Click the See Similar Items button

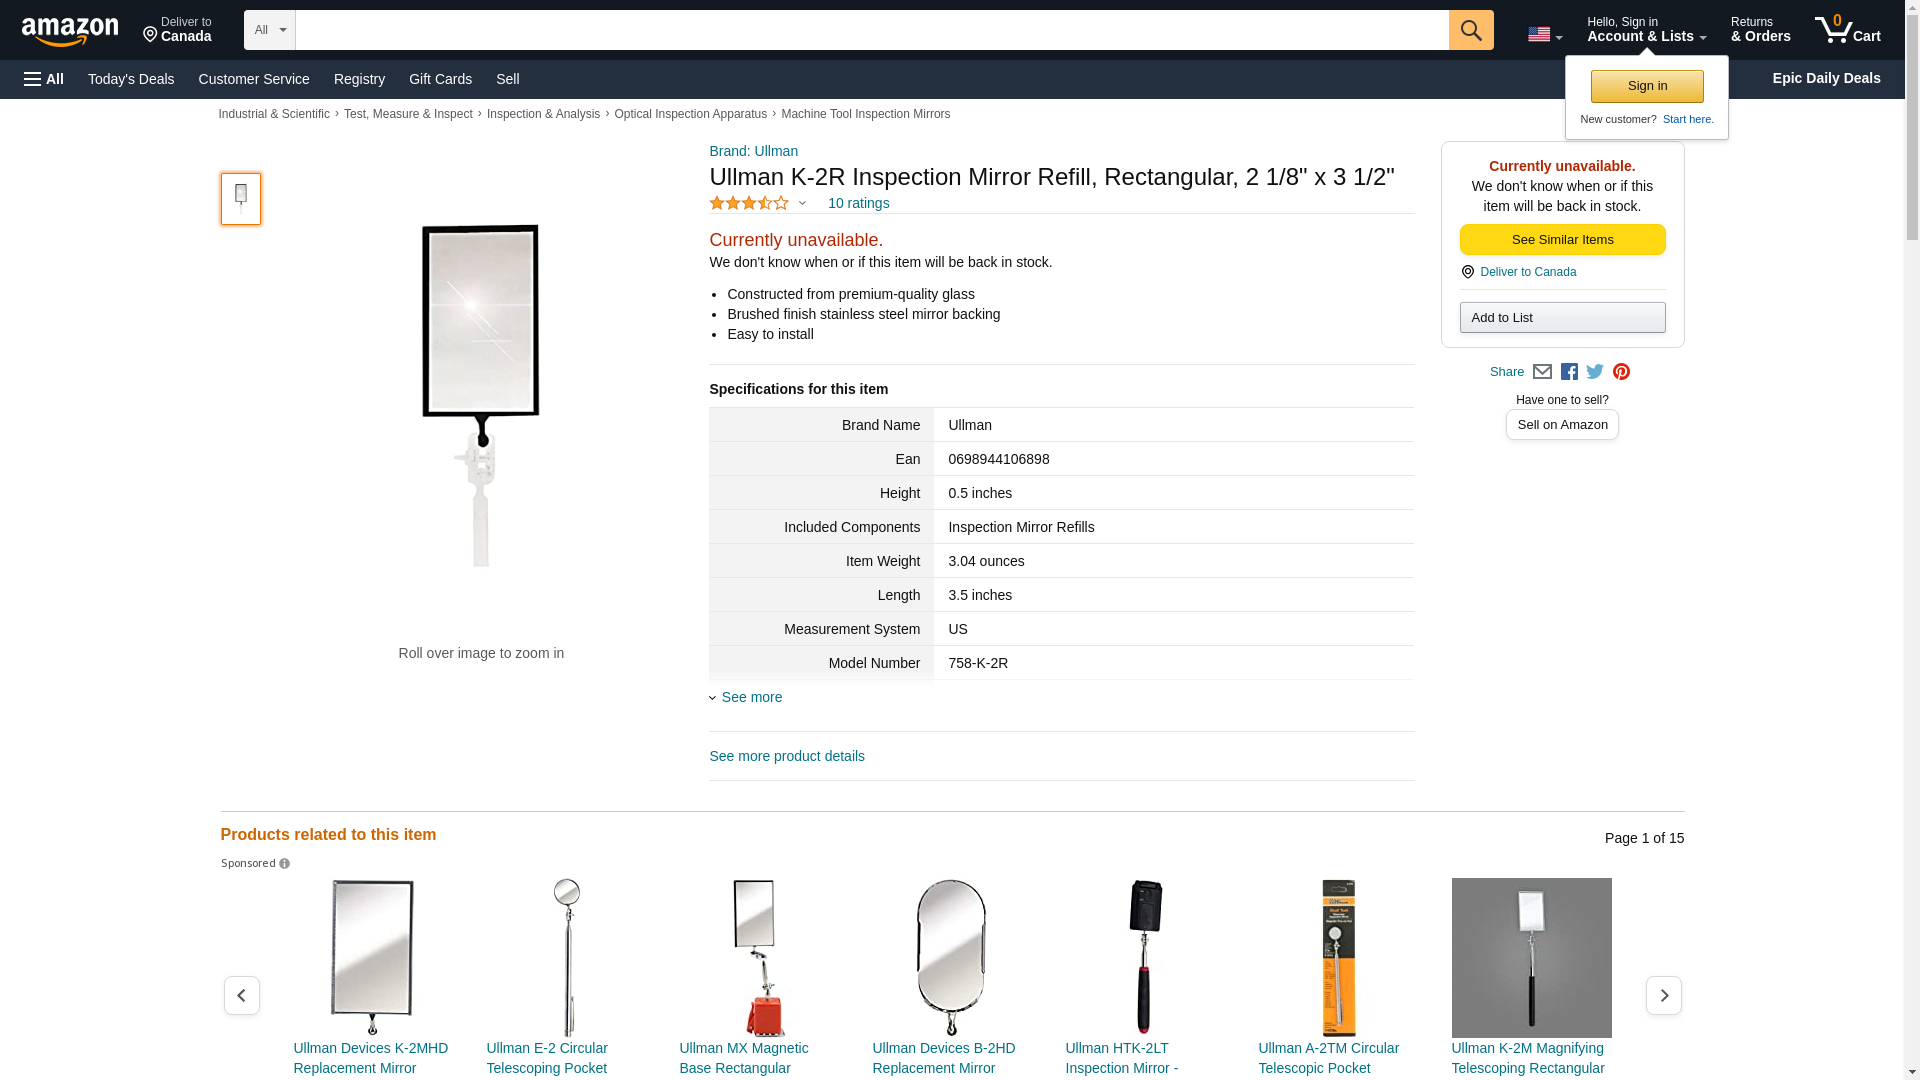point(1562,240)
